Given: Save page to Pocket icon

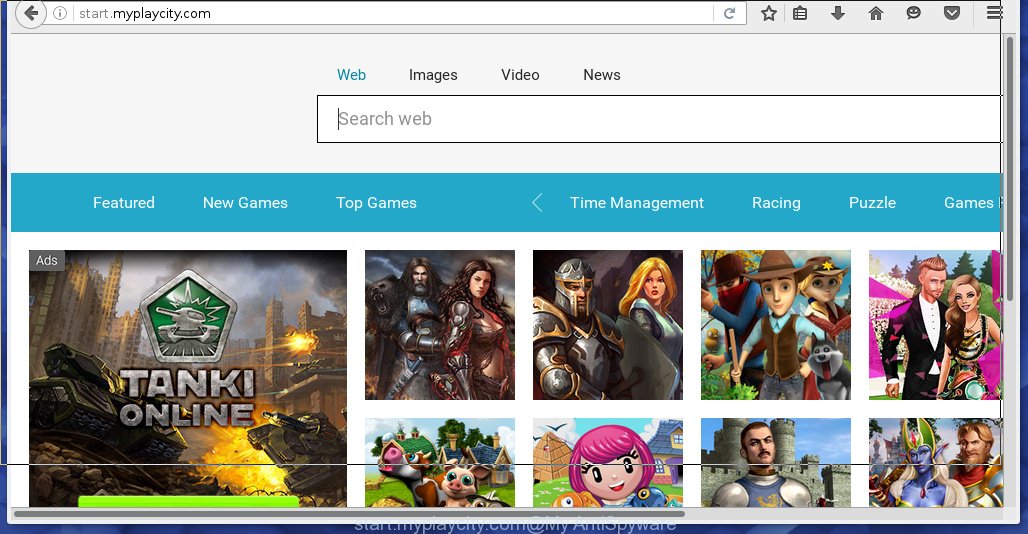Looking at the screenshot, I should tap(952, 13).
